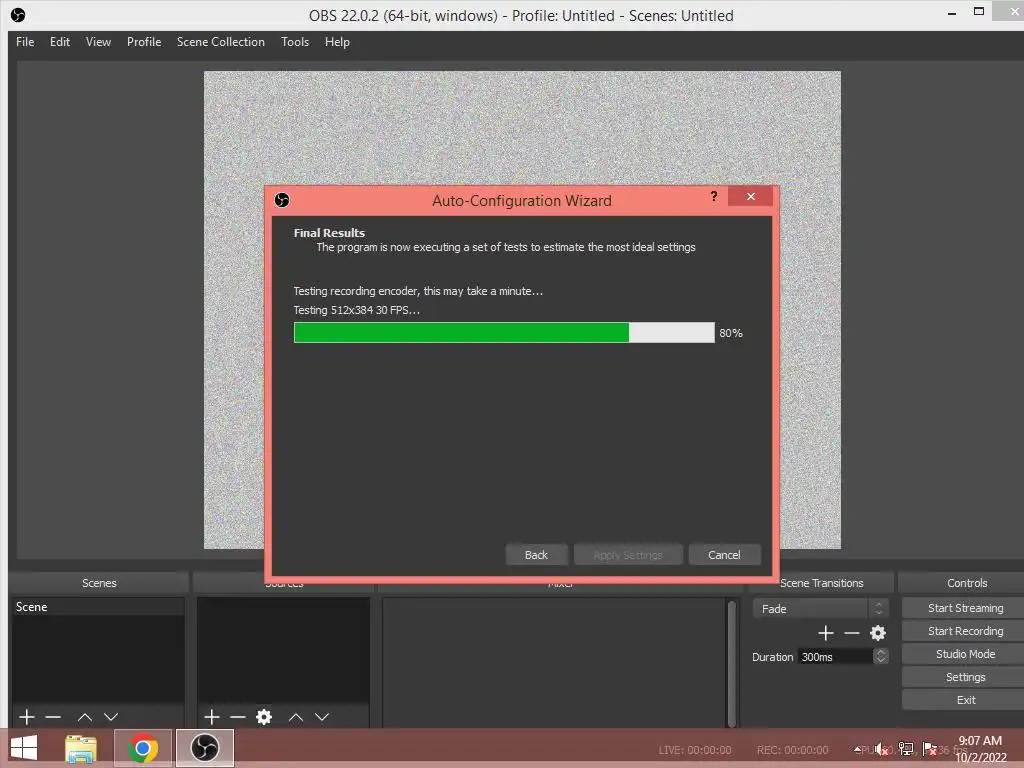Click "Testing 512x384 30 FPS..." text
This screenshot has height=768, width=1024.
click(x=357, y=310)
